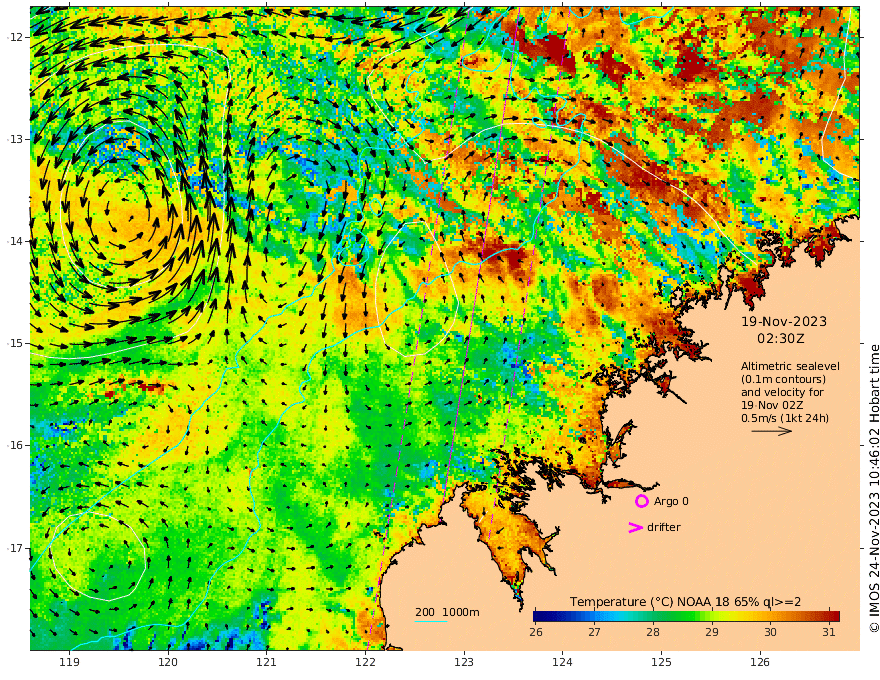Click latitude axis label -15
This screenshot has height=680, width=880.
14,343
